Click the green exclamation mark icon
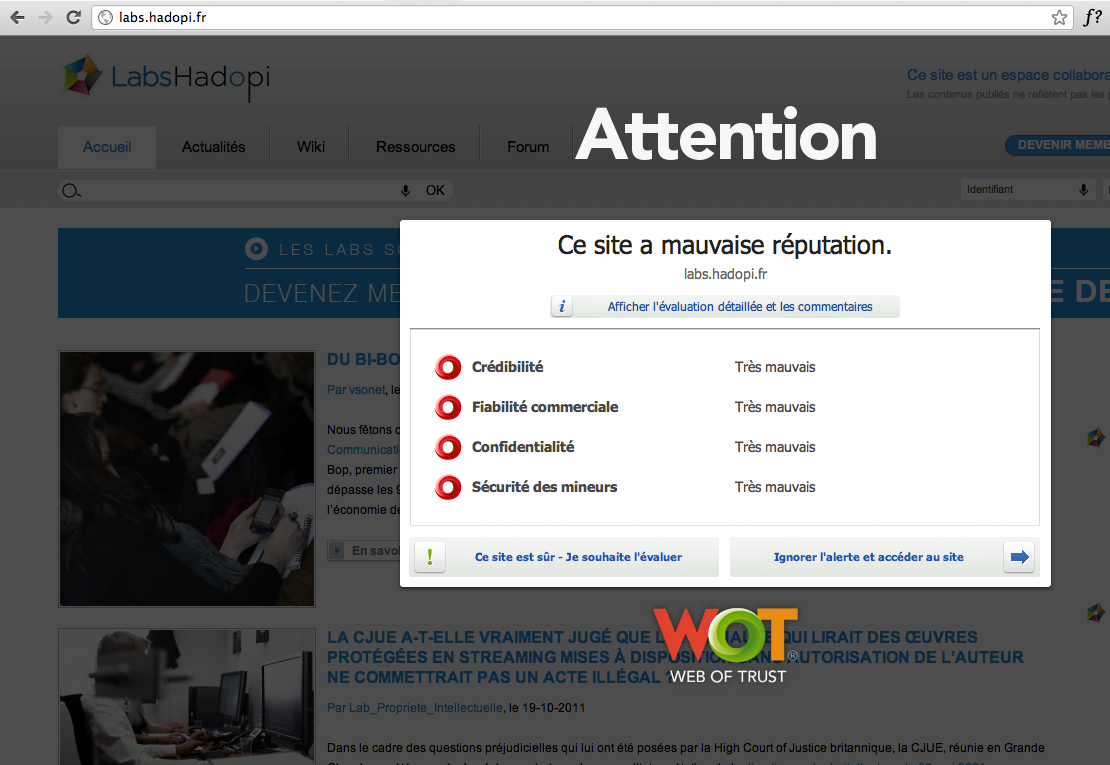 click(x=430, y=557)
